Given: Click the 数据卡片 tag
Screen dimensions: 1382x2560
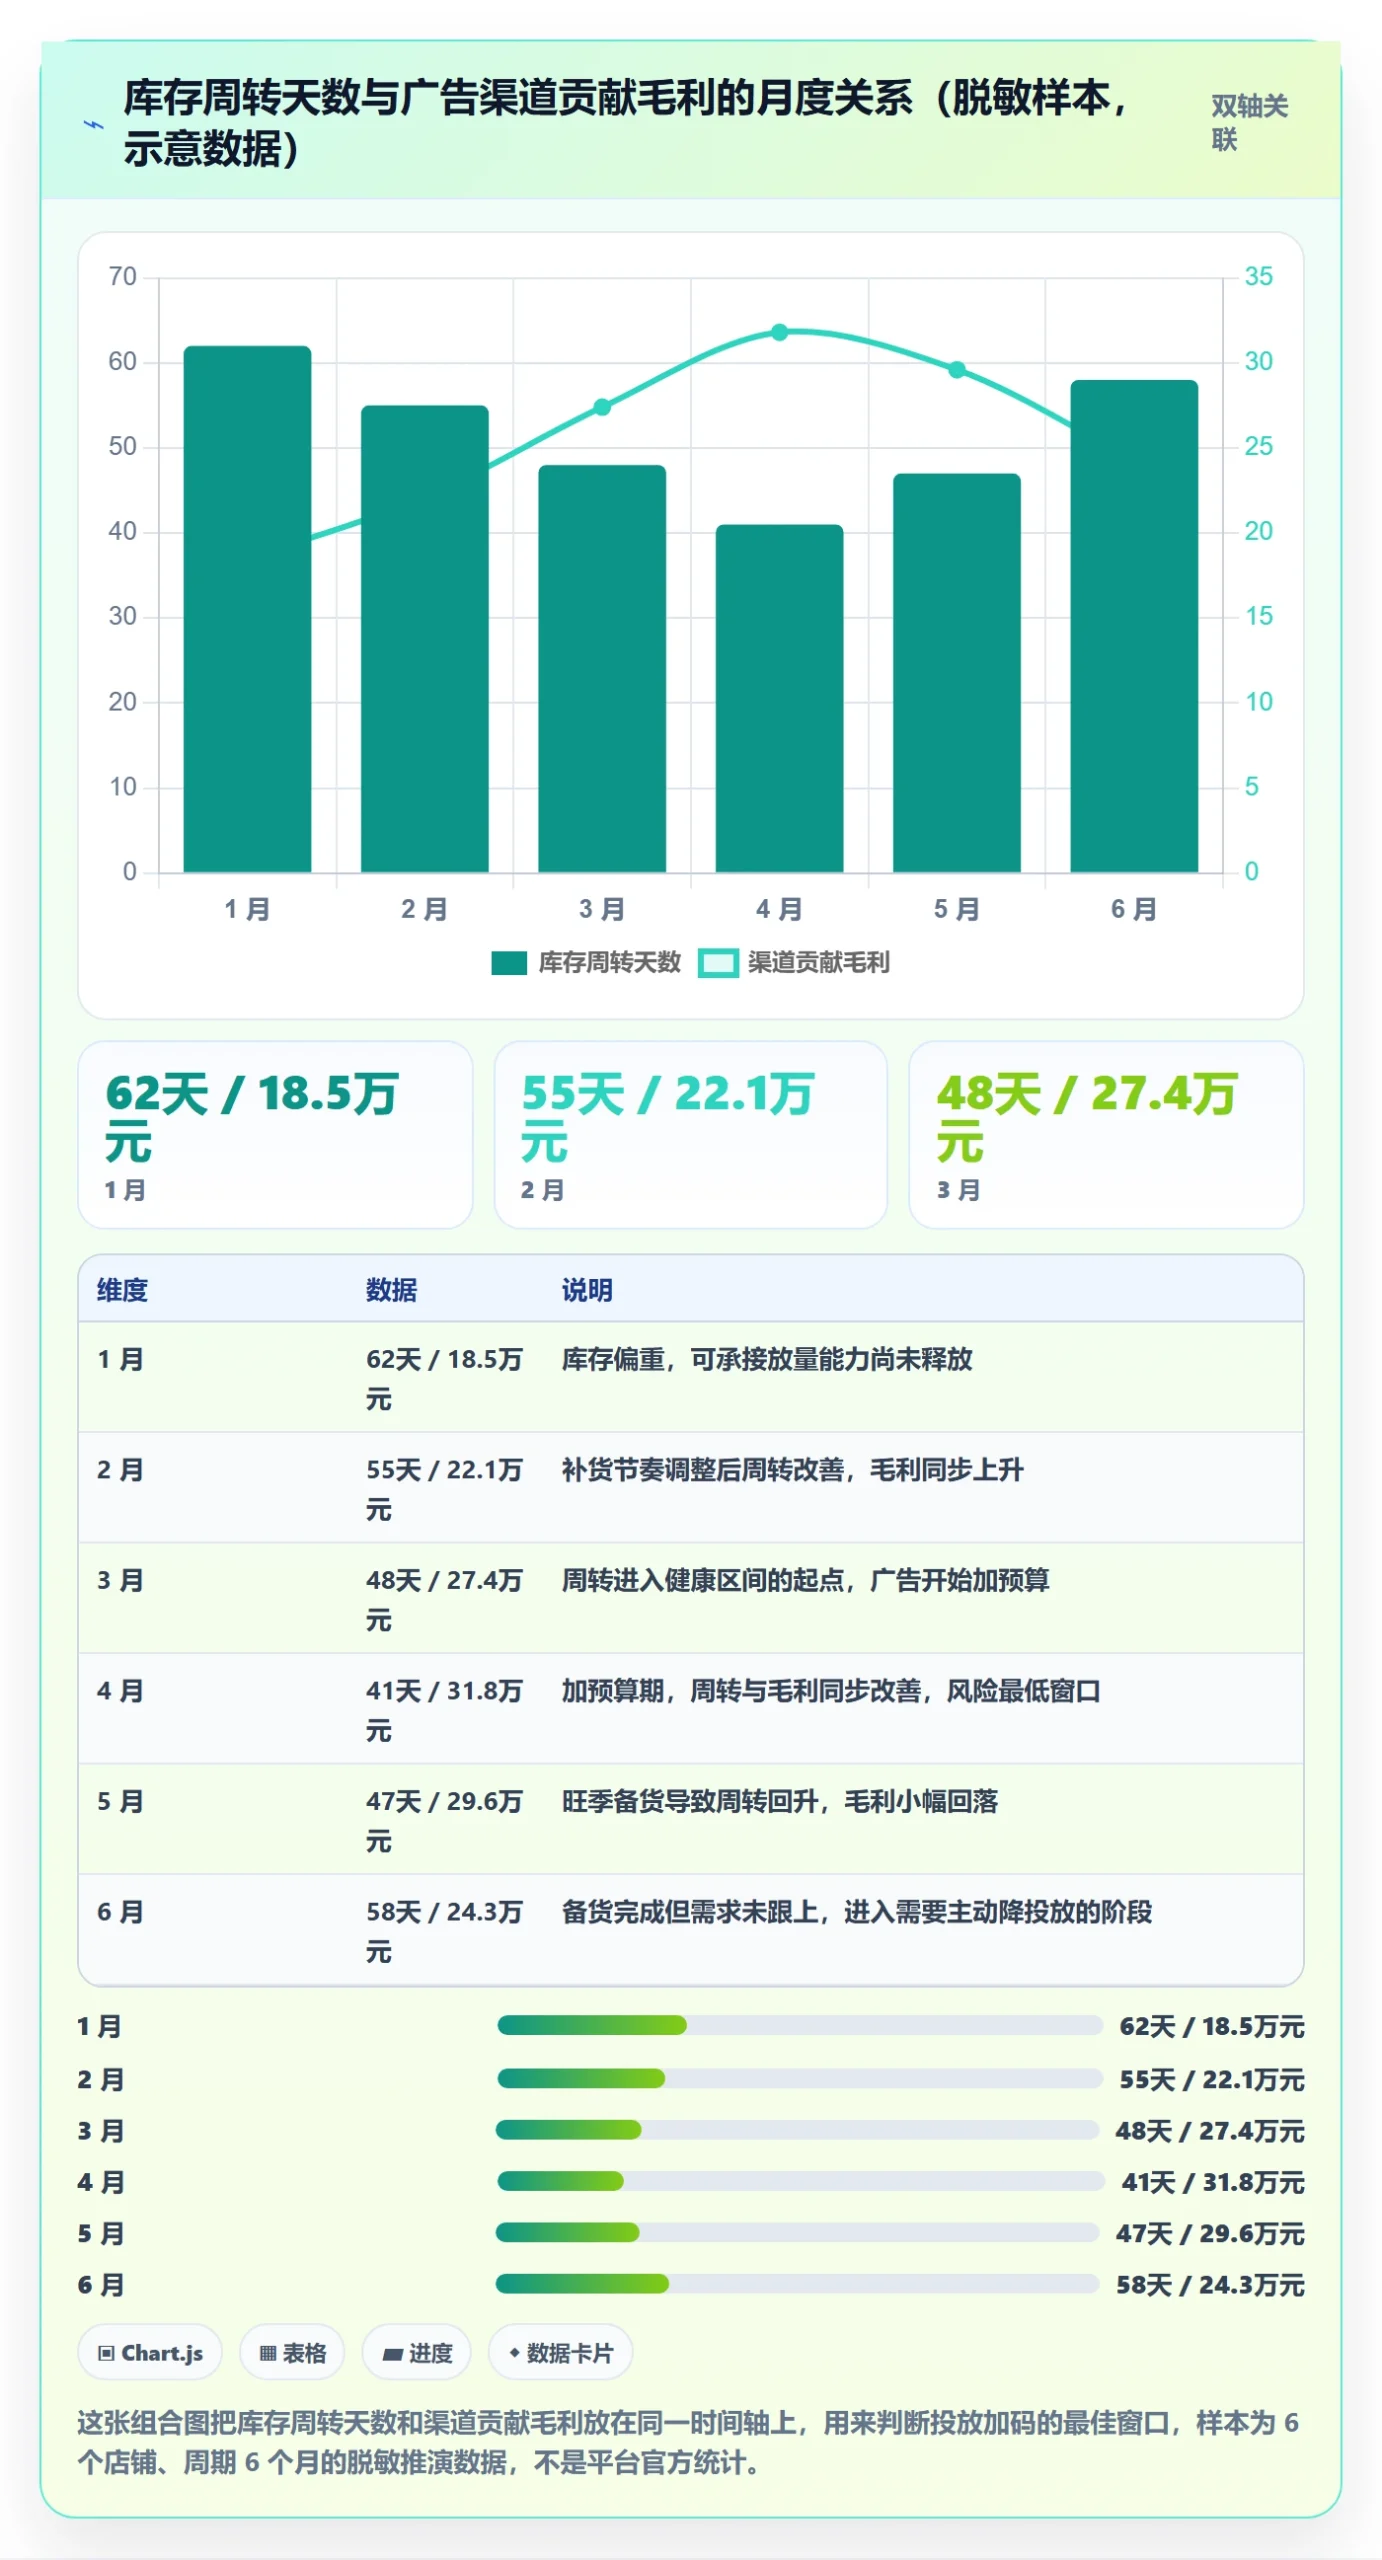Looking at the screenshot, I should (x=560, y=2353).
